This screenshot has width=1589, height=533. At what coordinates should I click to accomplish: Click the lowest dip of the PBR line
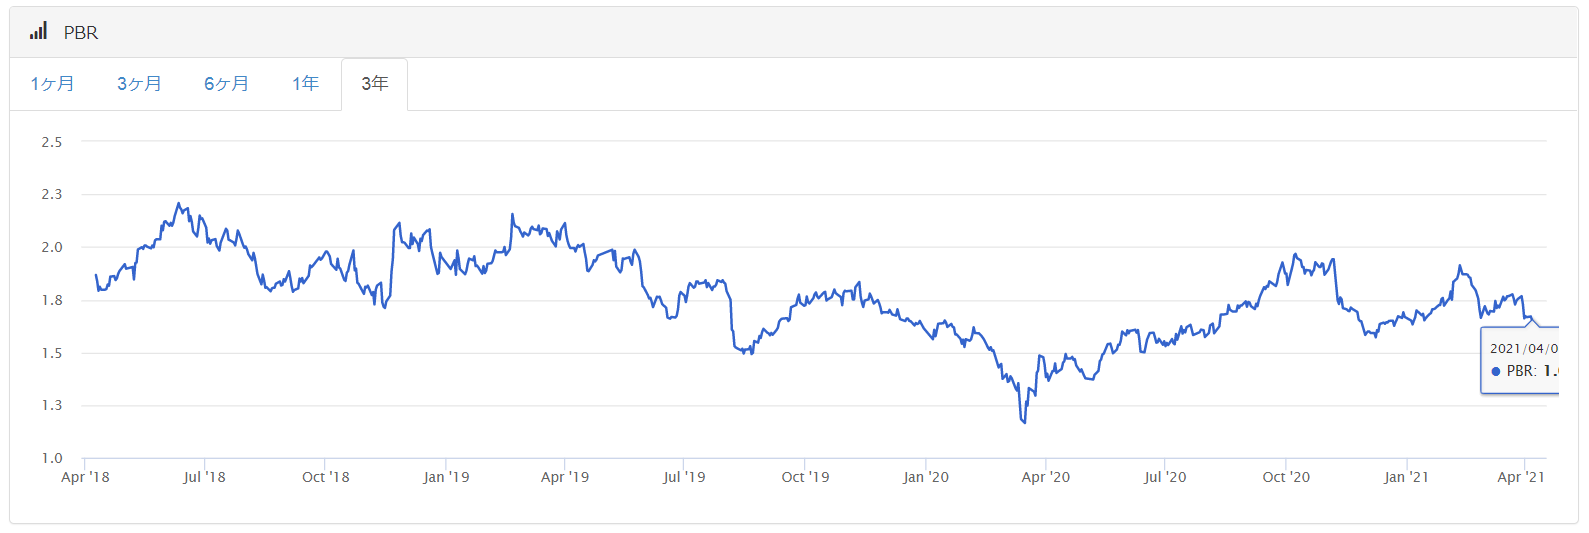(x=1024, y=422)
